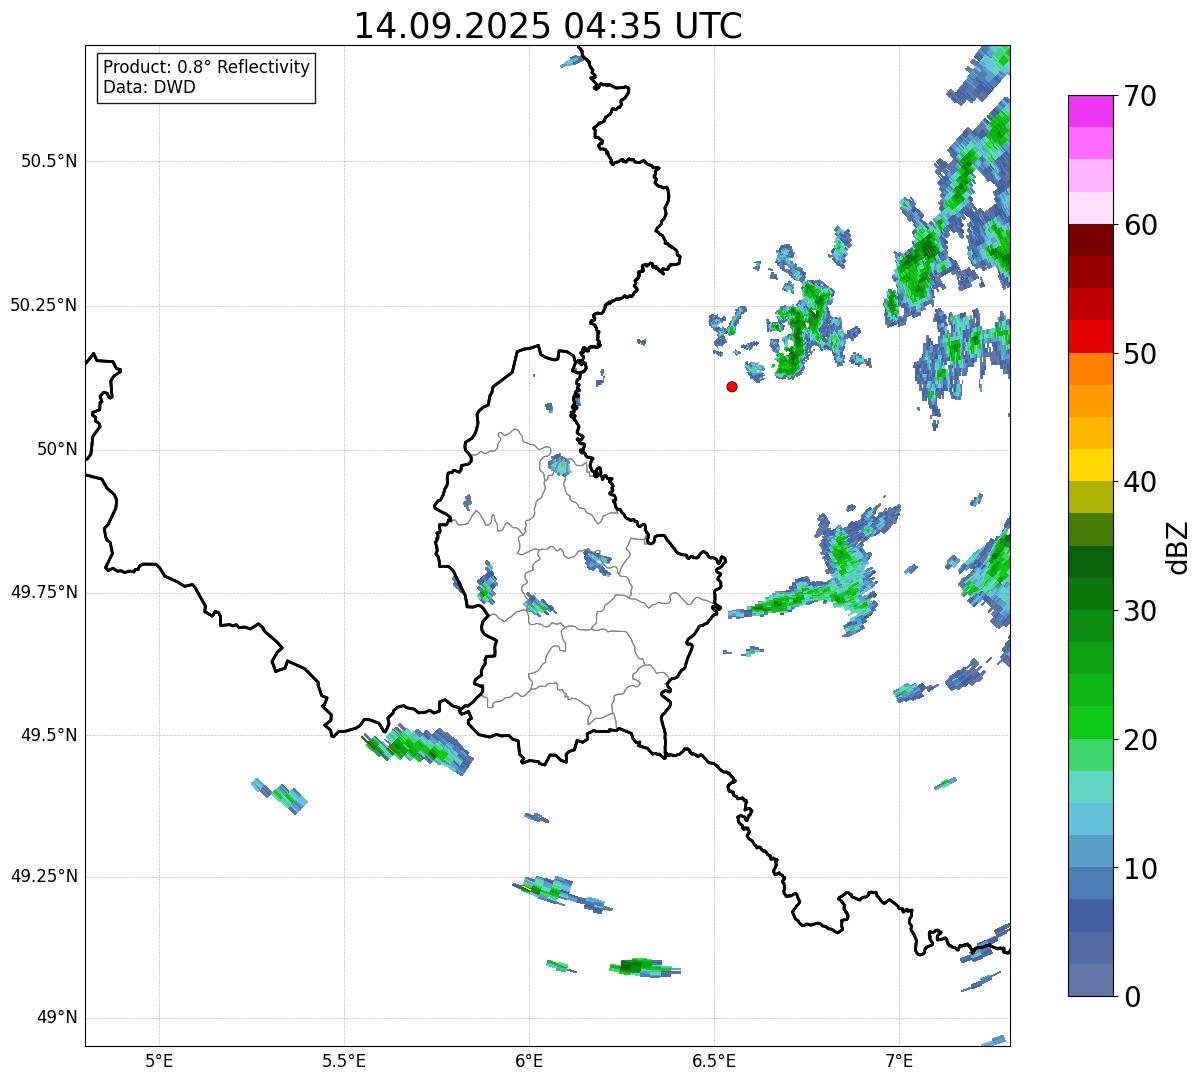Click the orange colorbar segment below 50
The width and height of the screenshot is (1202, 1081).
pos(1091,369)
